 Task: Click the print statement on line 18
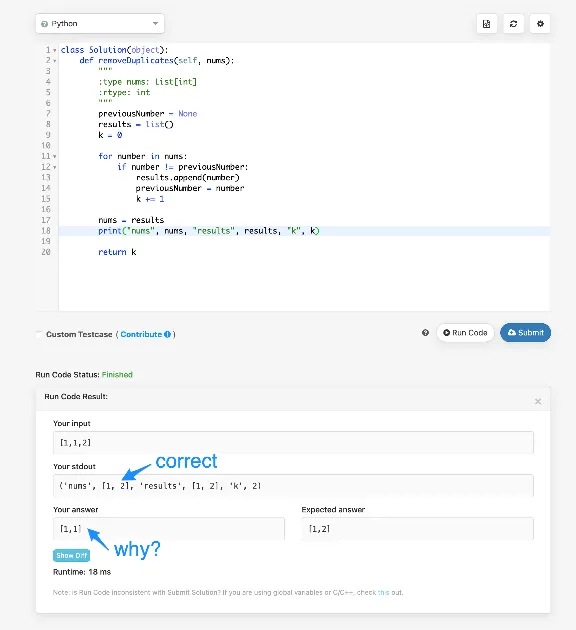(x=208, y=231)
